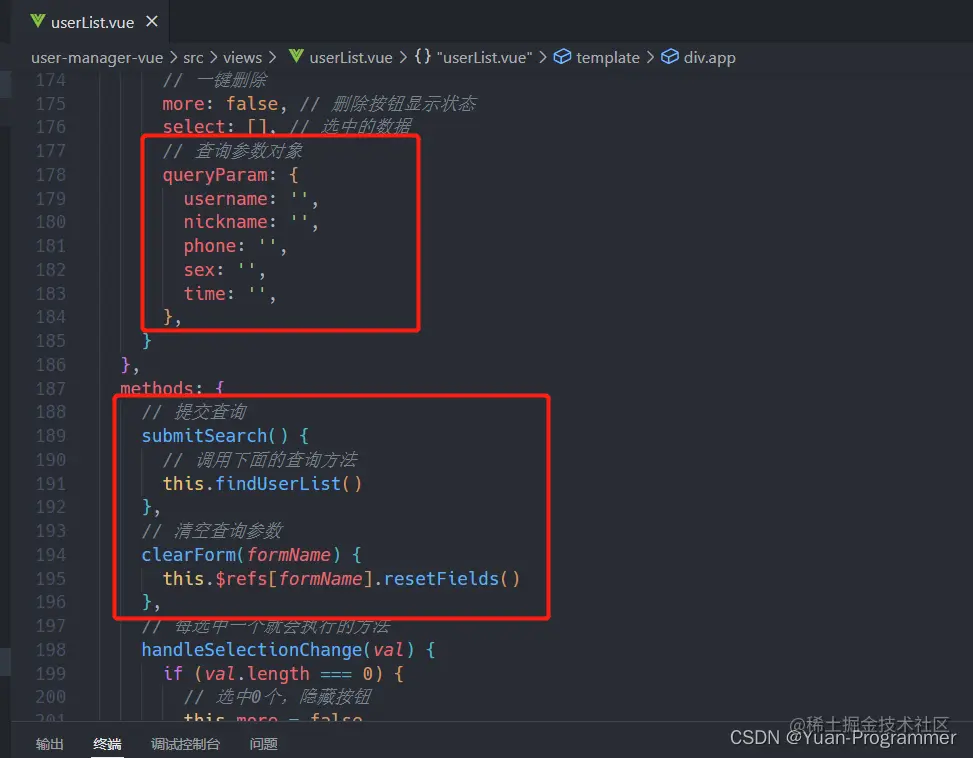This screenshot has height=758, width=973.
Task: Click Vue logo icon in breadcrumb
Action: coord(296,57)
